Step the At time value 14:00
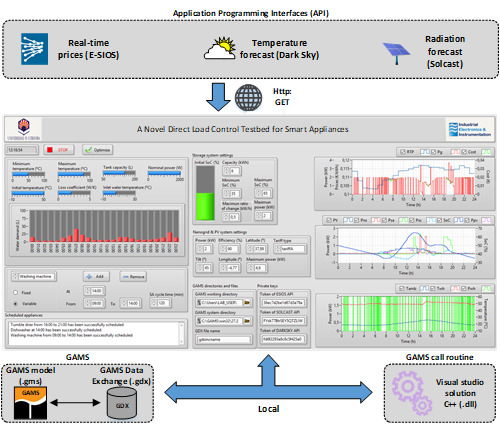 pos(87,291)
